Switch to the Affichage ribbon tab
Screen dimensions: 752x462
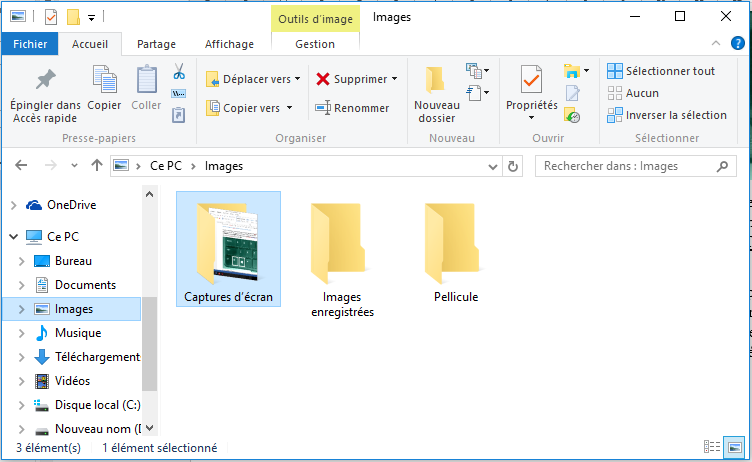229,44
